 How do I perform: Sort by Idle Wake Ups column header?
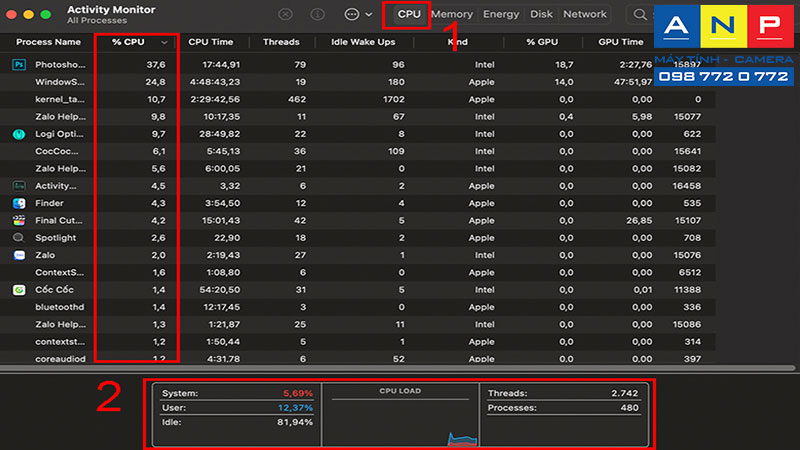tap(363, 42)
